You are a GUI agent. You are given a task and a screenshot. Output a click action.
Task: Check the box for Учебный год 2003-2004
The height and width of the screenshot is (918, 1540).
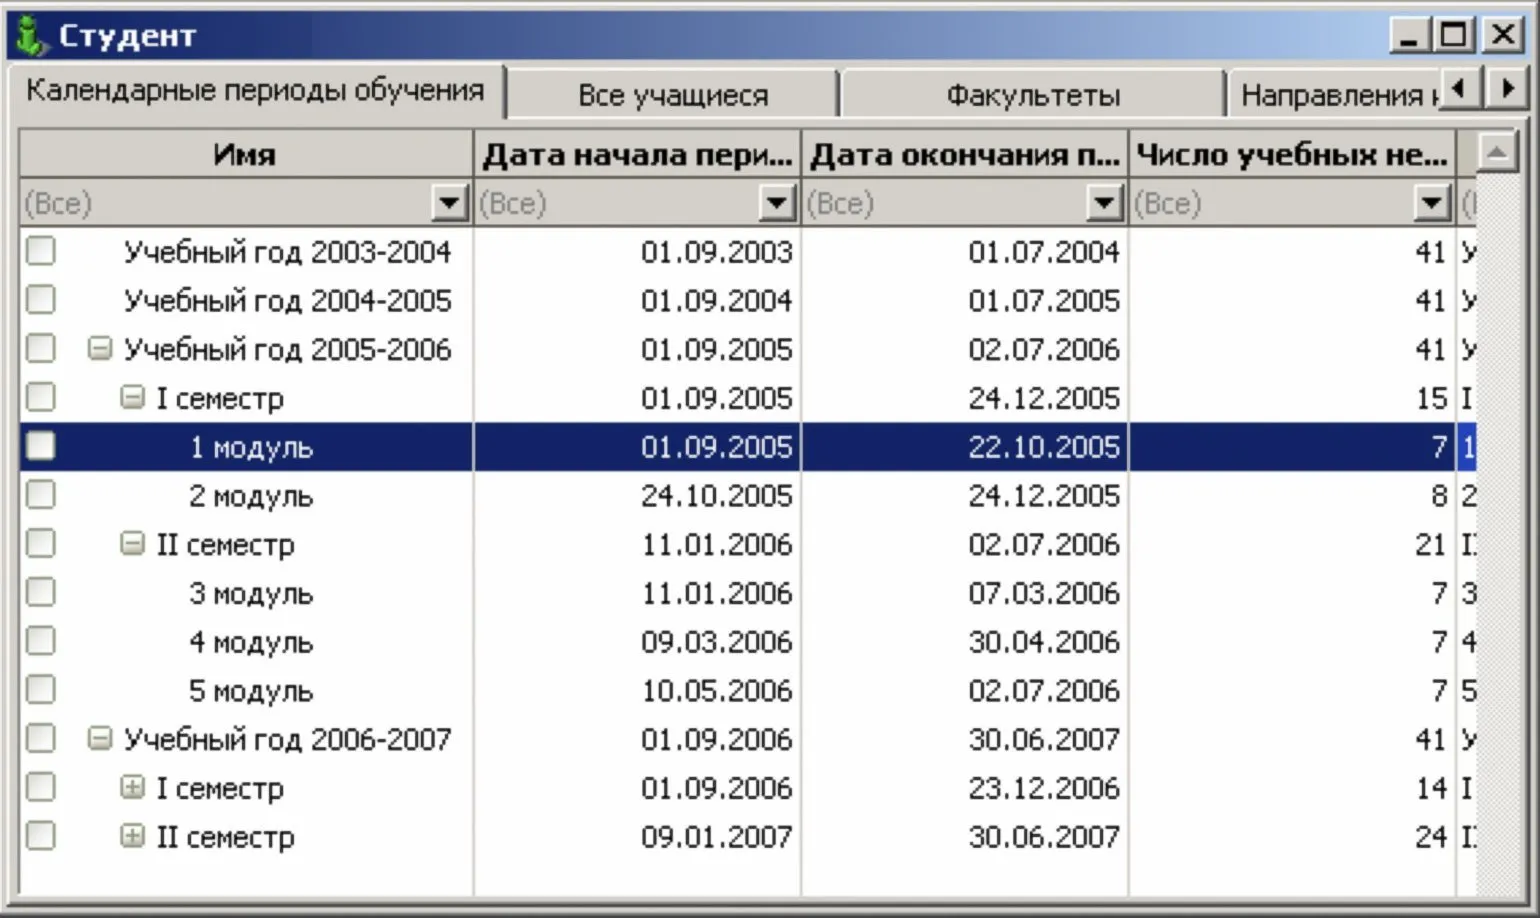point(41,251)
